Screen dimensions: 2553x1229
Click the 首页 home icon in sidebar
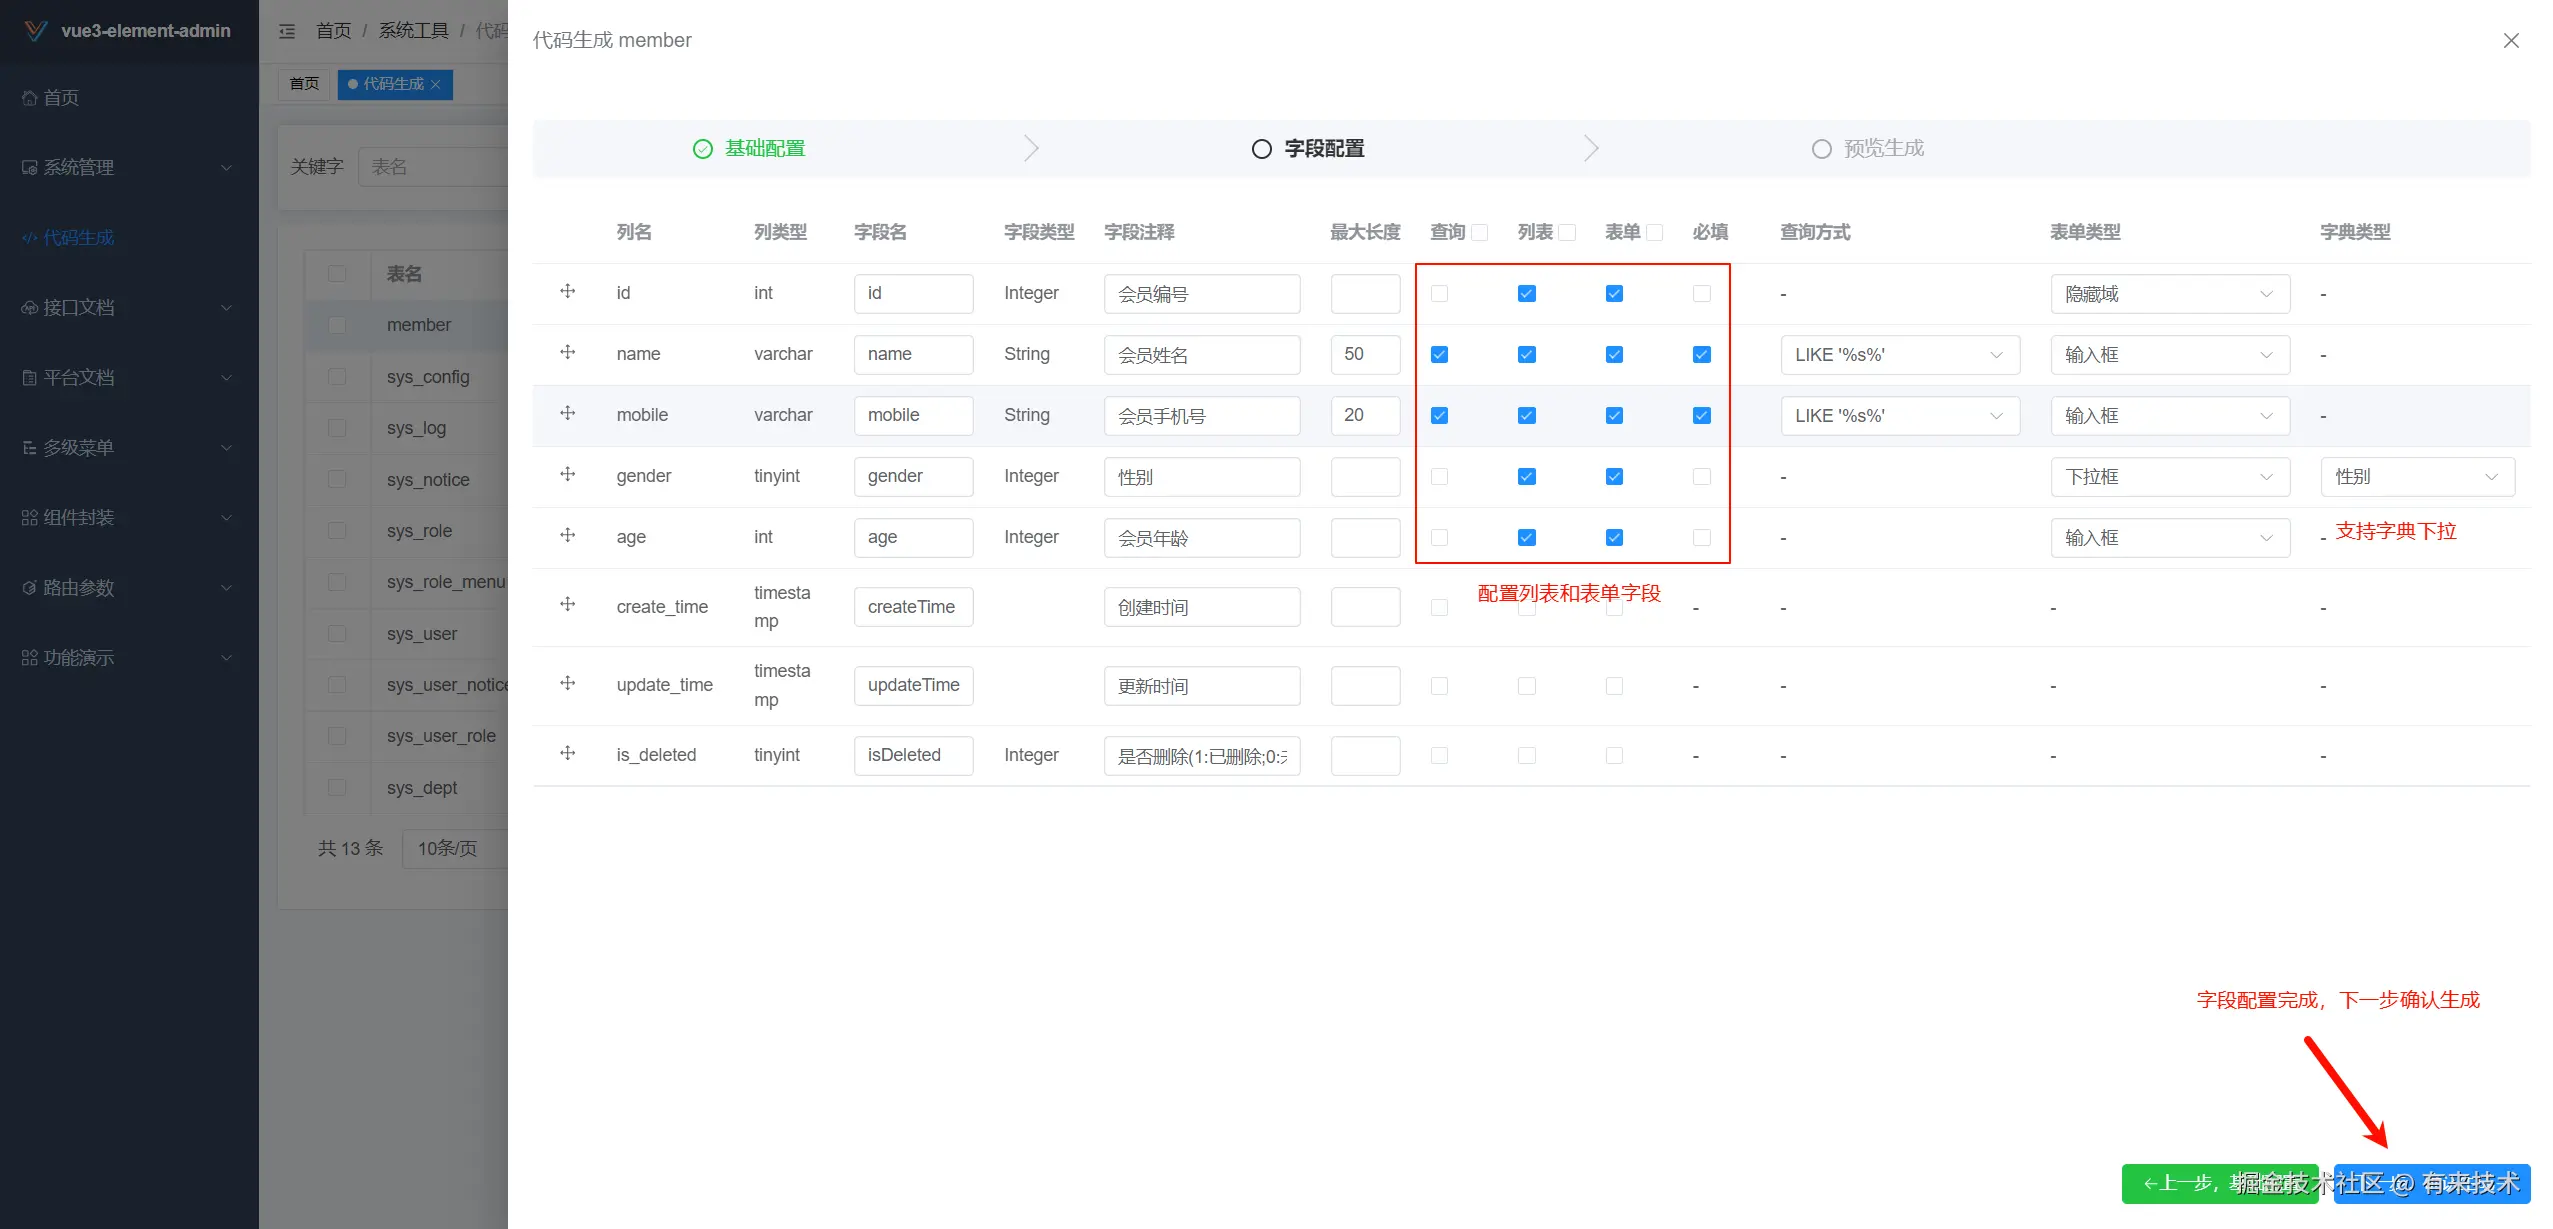(30, 98)
